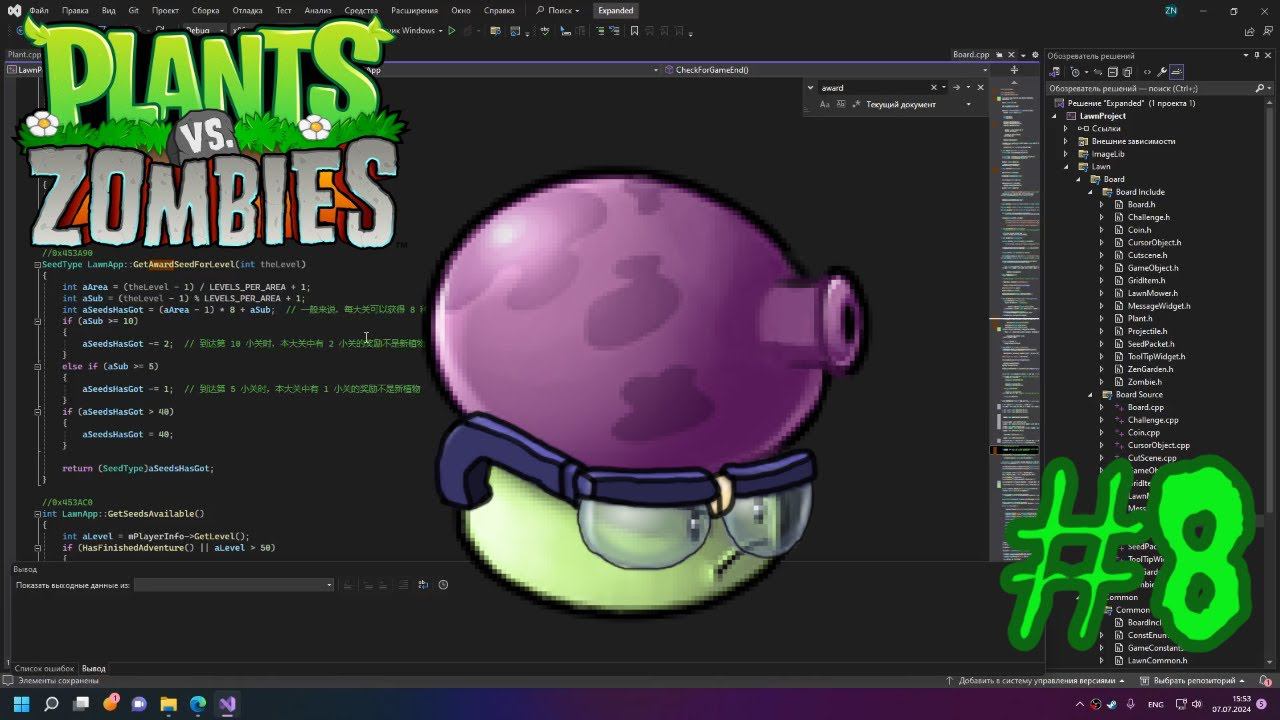Expand the Board.h file node

[1102, 205]
